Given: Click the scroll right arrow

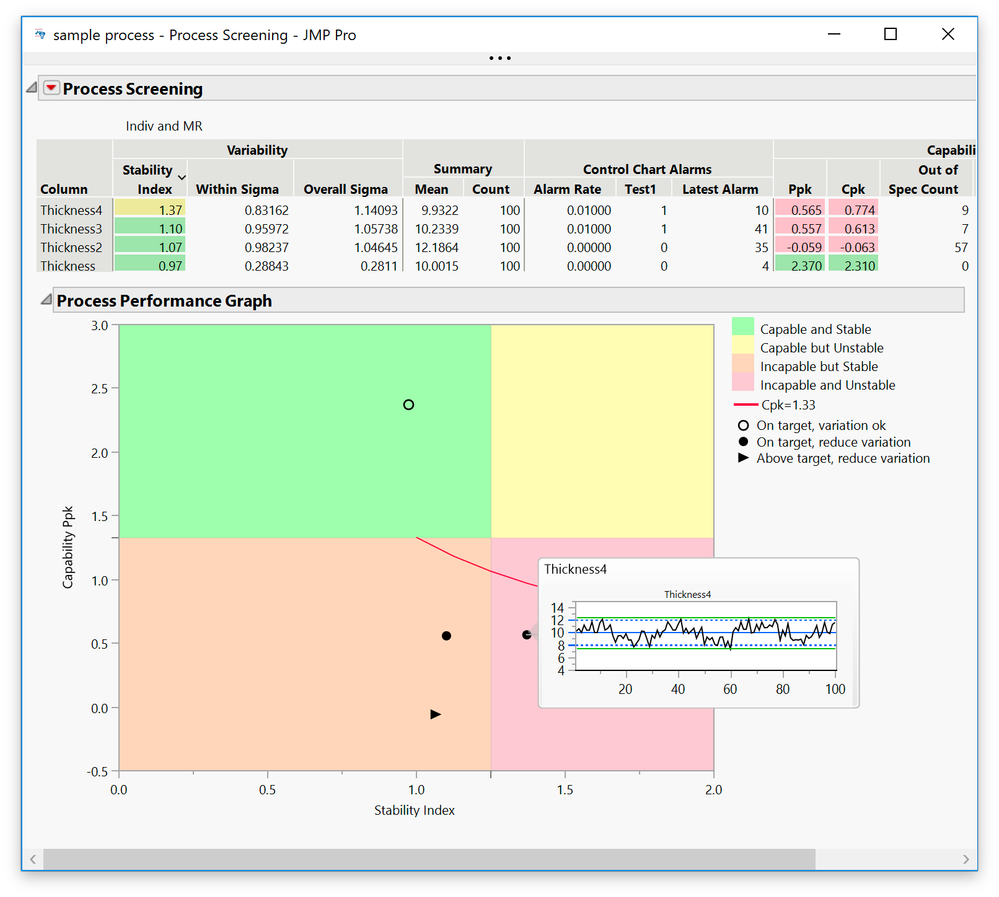Looking at the screenshot, I should coord(967,859).
